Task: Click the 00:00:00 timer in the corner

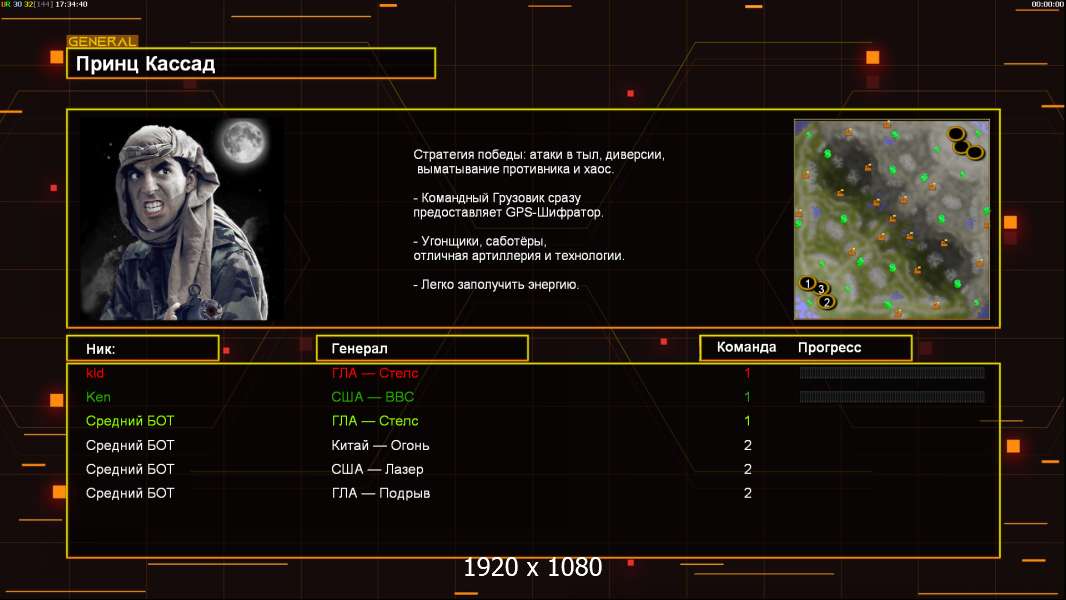Action: point(1047,4)
